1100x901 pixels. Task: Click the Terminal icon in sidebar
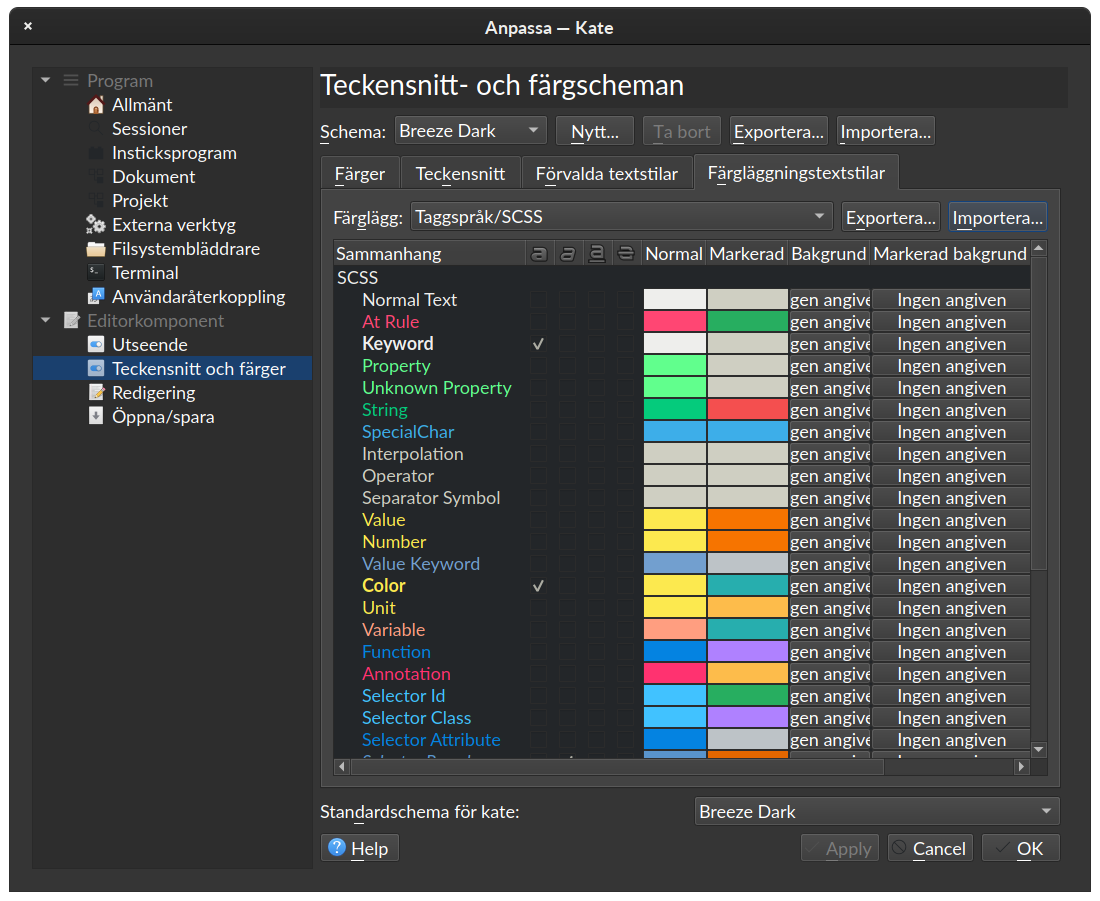pyautogui.click(x=95, y=273)
